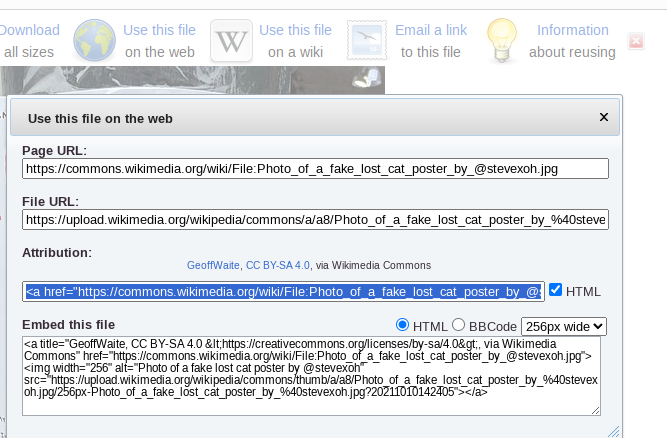Open 'Information about reusing'
The height and width of the screenshot is (438, 667).
572,41
